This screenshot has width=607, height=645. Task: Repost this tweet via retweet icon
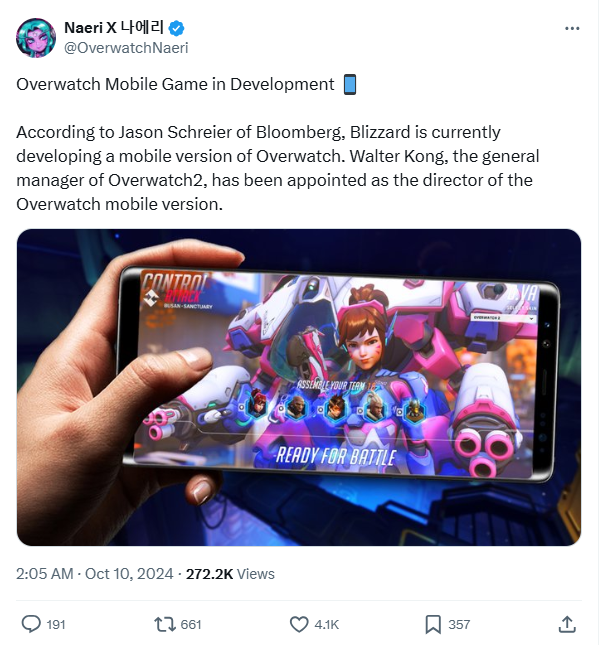[164, 624]
